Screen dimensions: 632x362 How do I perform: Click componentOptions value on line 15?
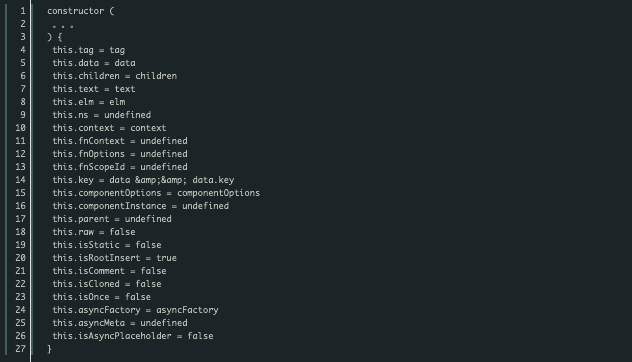coord(218,193)
